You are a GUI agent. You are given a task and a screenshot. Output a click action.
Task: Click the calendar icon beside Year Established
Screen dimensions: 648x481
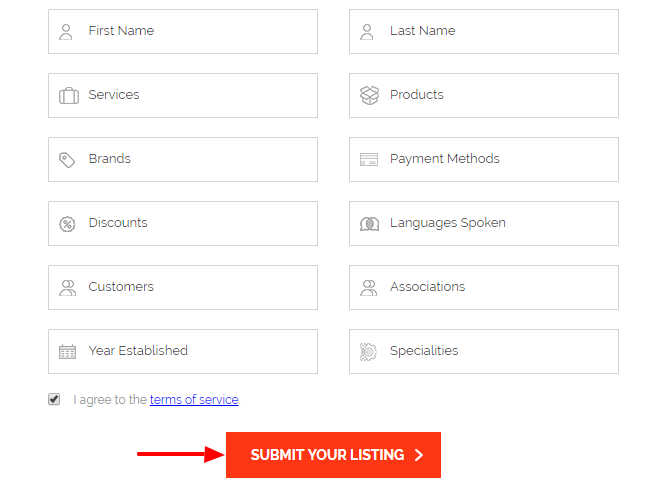click(x=67, y=352)
